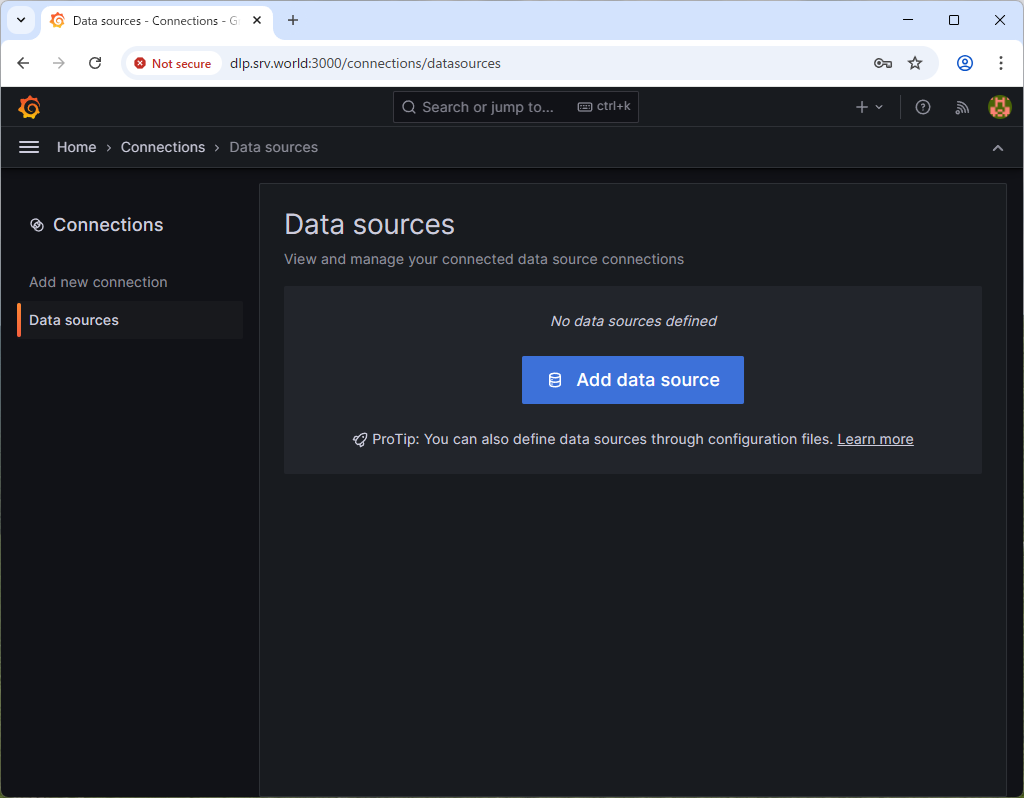Go back in browser history
1024x798 pixels.
23,63
